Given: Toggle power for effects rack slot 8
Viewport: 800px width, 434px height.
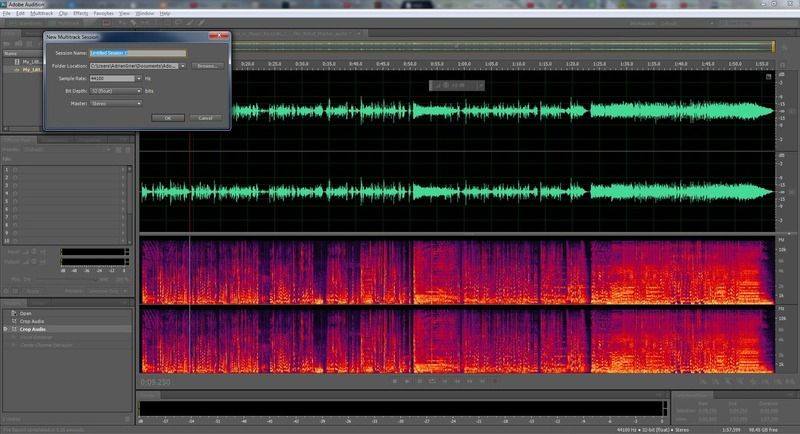Looking at the screenshot, I should [x=15, y=225].
